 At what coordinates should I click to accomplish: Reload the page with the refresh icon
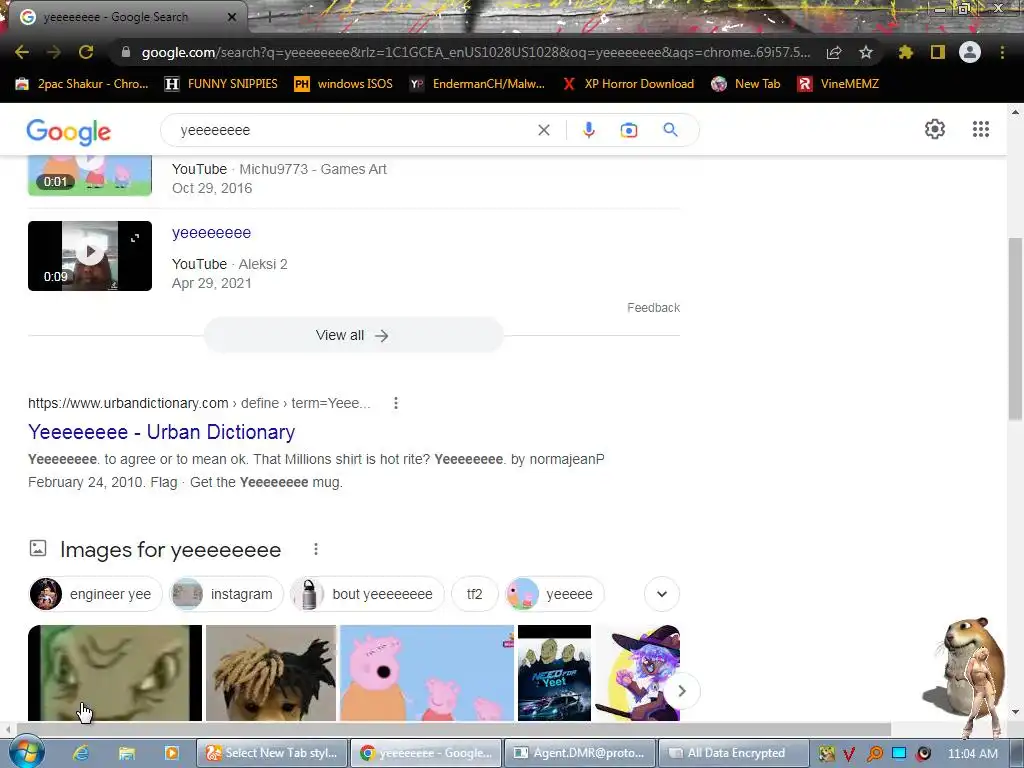(x=86, y=52)
